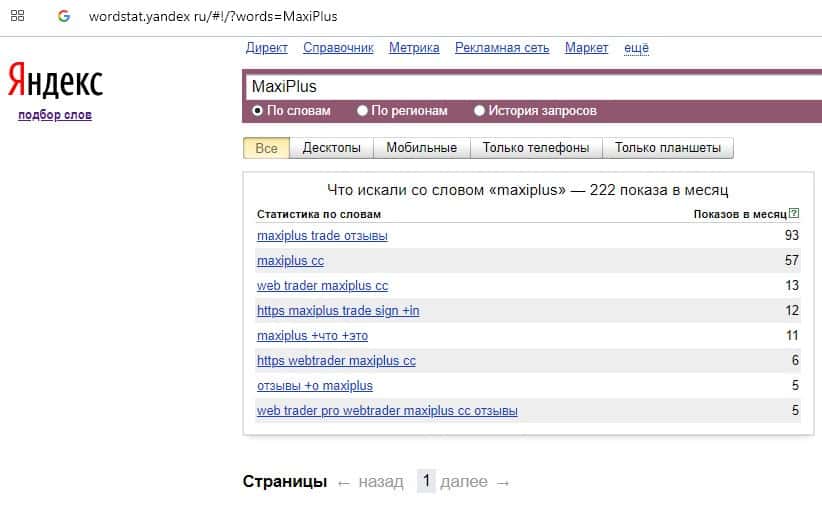Switch to the Мобильные tab
The image size is (822, 512).
(421, 148)
